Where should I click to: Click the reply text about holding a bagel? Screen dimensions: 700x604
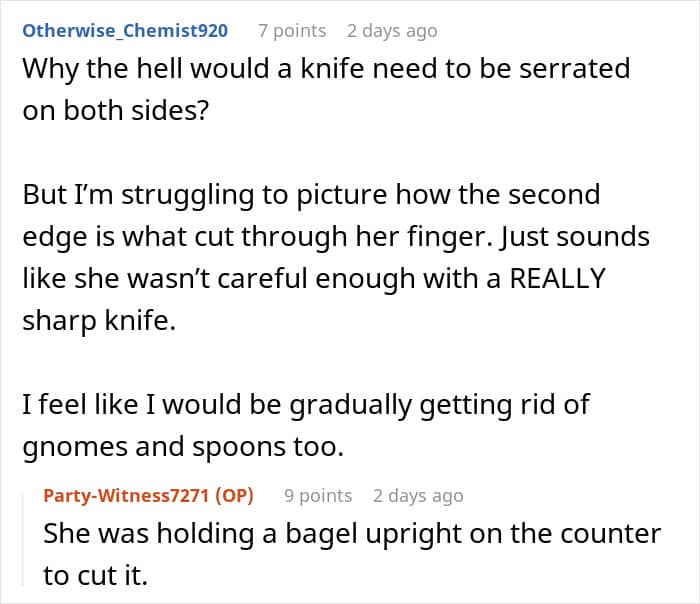click(351, 555)
